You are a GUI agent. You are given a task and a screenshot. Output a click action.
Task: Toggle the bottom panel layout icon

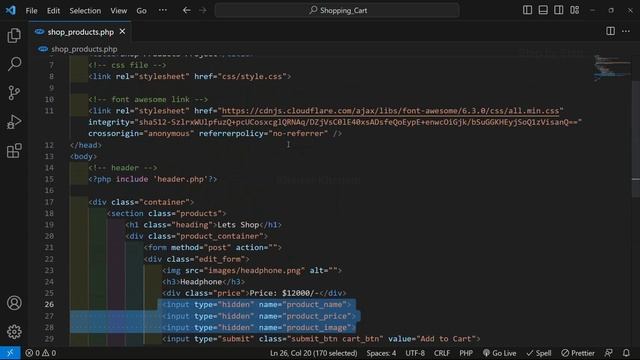(543, 10)
